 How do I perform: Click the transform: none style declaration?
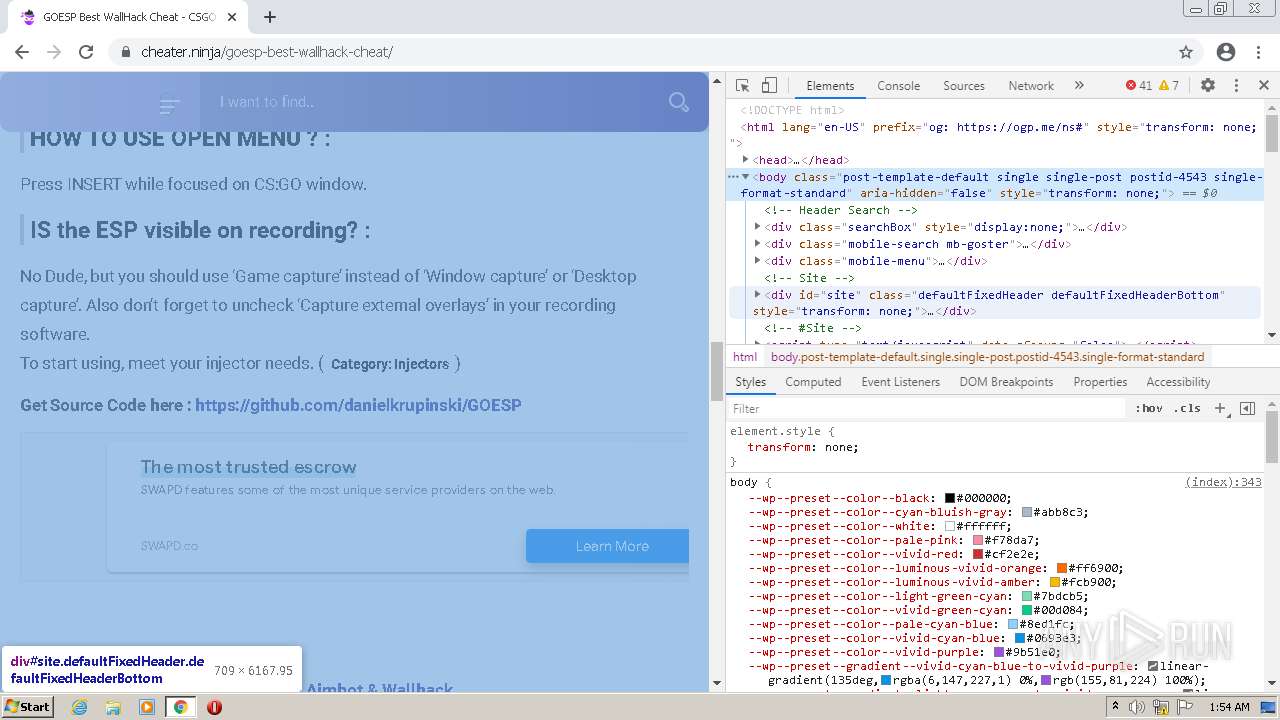803,447
